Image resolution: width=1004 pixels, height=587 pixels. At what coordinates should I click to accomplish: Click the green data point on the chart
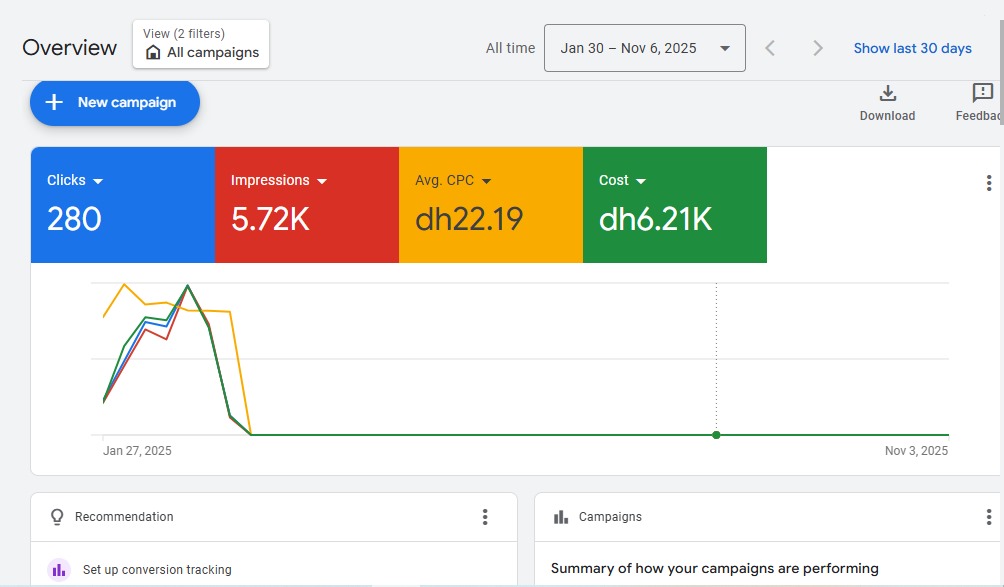click(x=716, y=435)
